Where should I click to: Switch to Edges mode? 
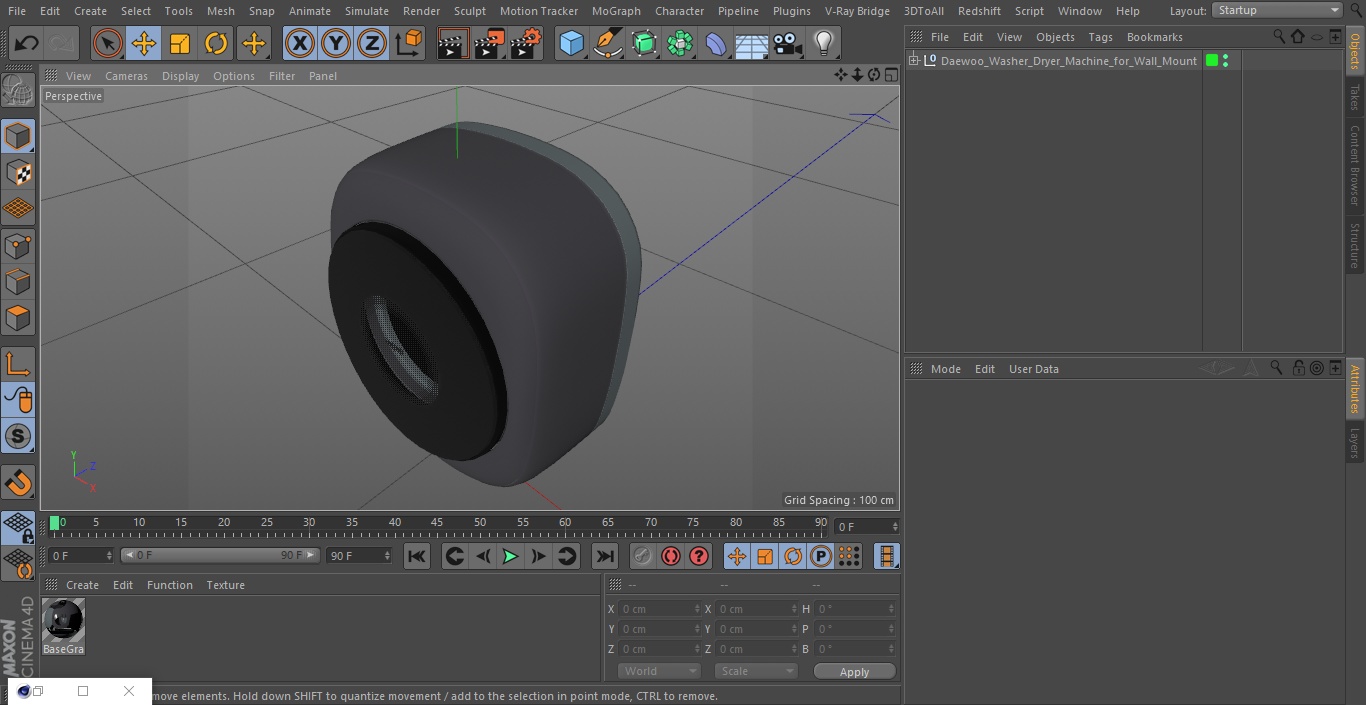click(18, 282)
